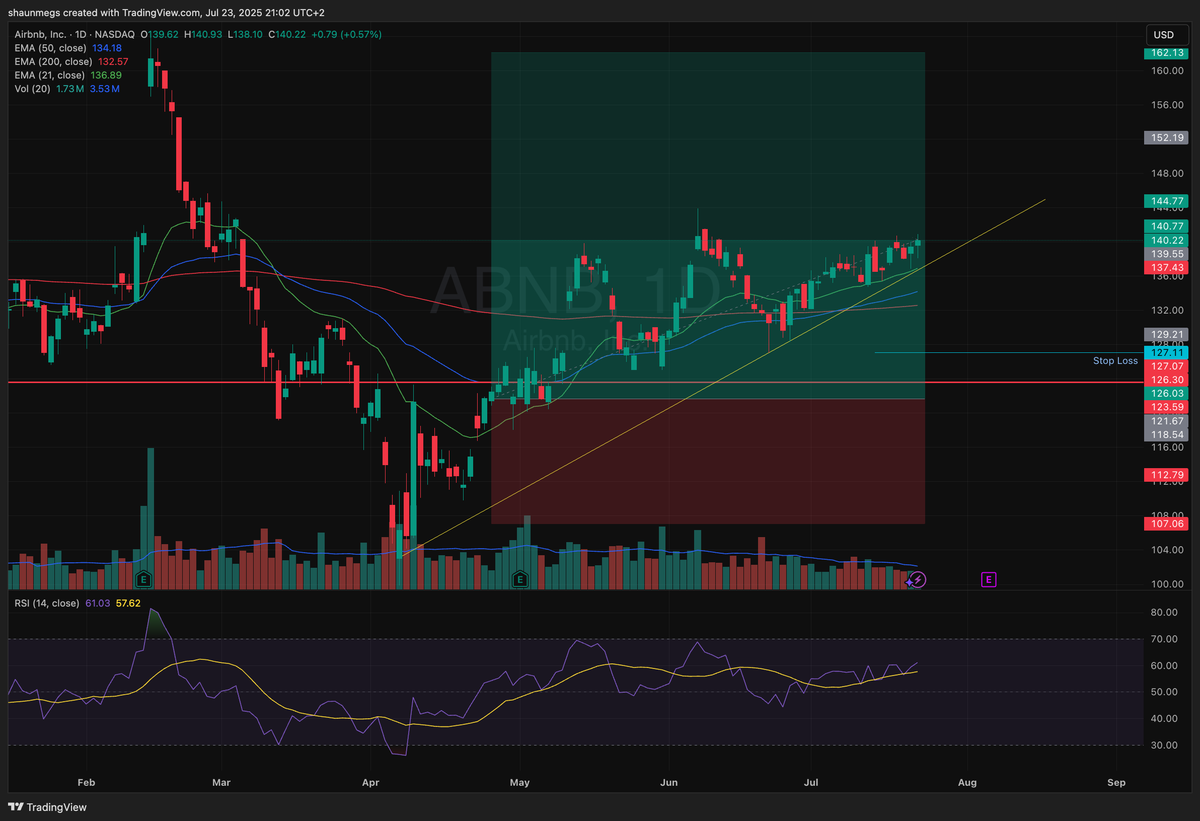Click the 156.00 price axis label
Image resolution: width=1200 pixels, height=821 pixels.
(1167, 105)
